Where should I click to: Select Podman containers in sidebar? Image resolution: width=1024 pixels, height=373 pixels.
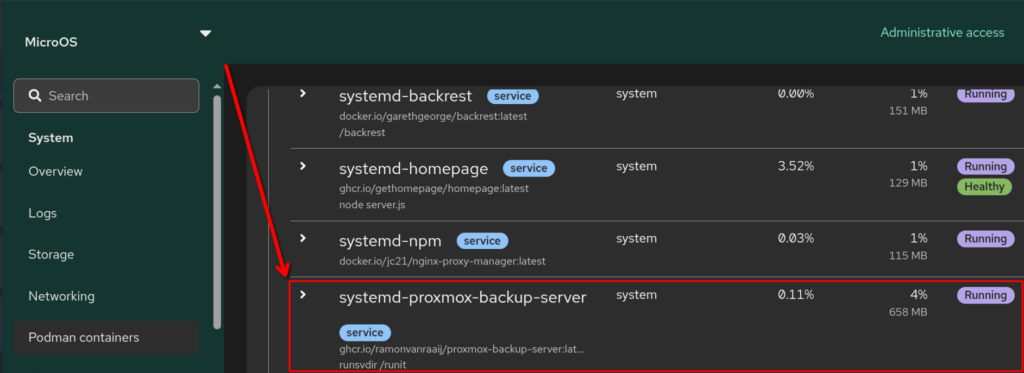coord(106,338)
